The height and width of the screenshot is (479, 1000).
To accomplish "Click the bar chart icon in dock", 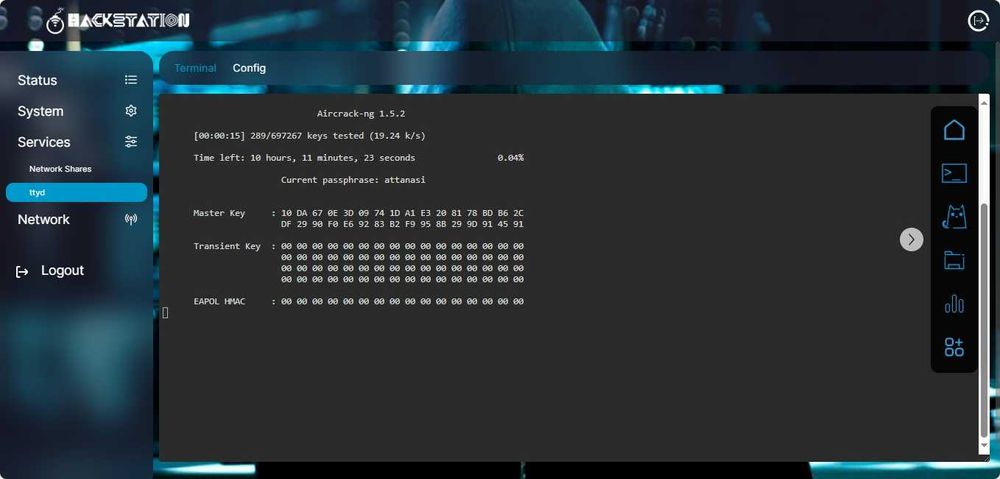I will pos(954,304).
